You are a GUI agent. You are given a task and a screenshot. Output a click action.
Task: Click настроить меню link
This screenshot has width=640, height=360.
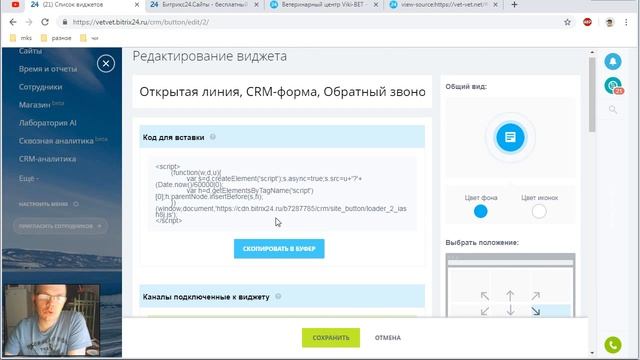coord(43,204)
